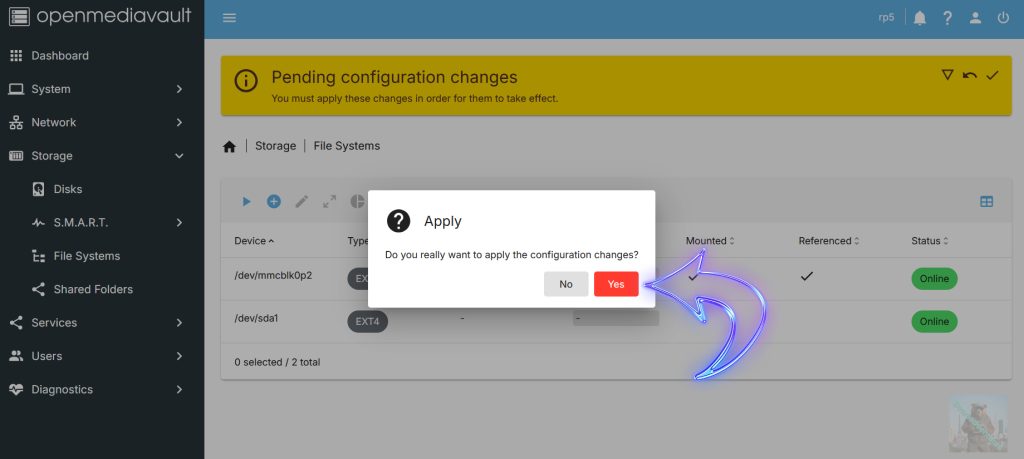Open the table columns view icon
Viewport: 1024px width, 459px height.
986,201
